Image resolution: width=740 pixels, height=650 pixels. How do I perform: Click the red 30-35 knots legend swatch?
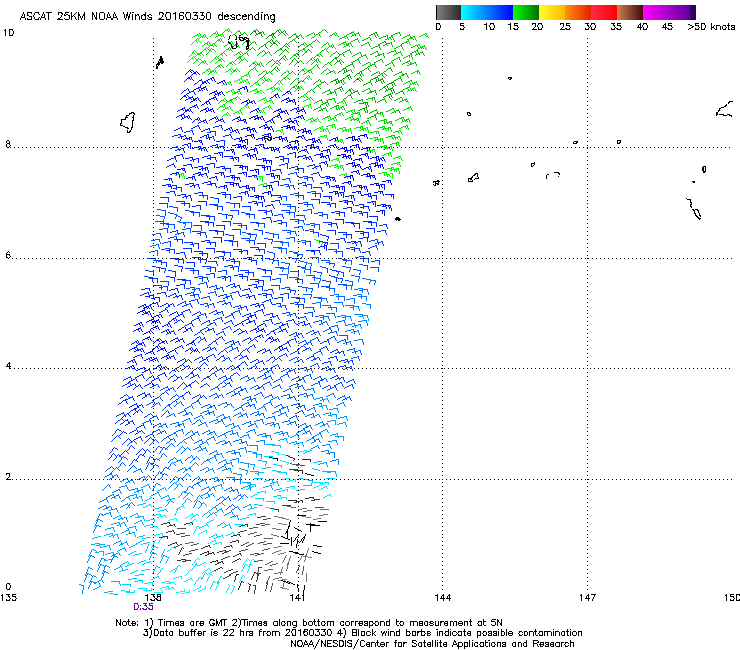click(x=604, y=12)
